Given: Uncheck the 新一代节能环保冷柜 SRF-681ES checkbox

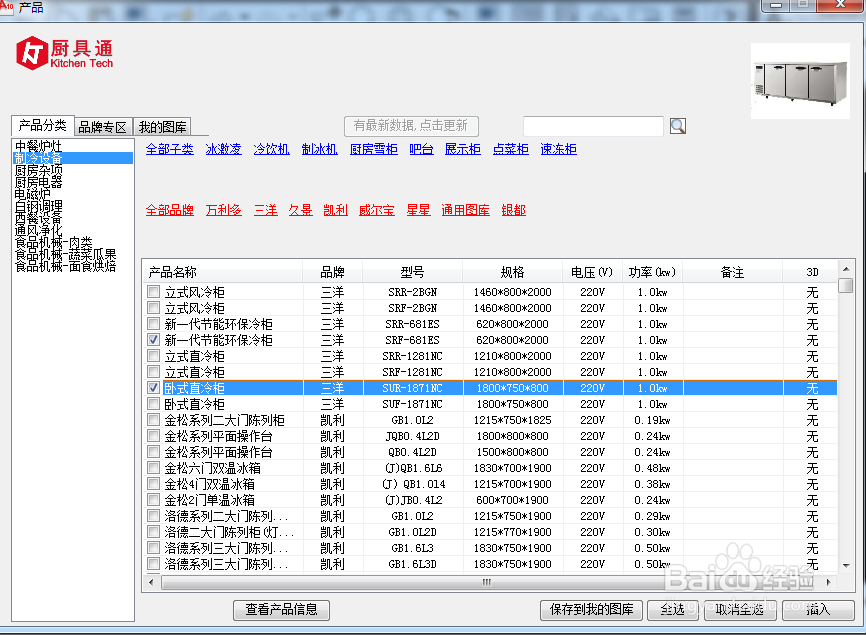Looking at the screenshot, I should coord(154,340).
